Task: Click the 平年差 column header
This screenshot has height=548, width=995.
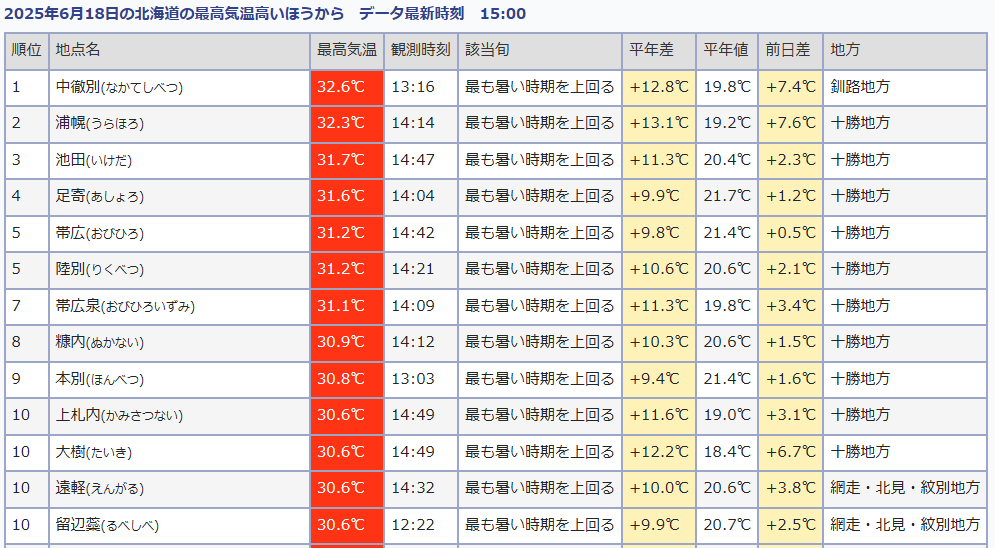Action: (x=659, y=51)
